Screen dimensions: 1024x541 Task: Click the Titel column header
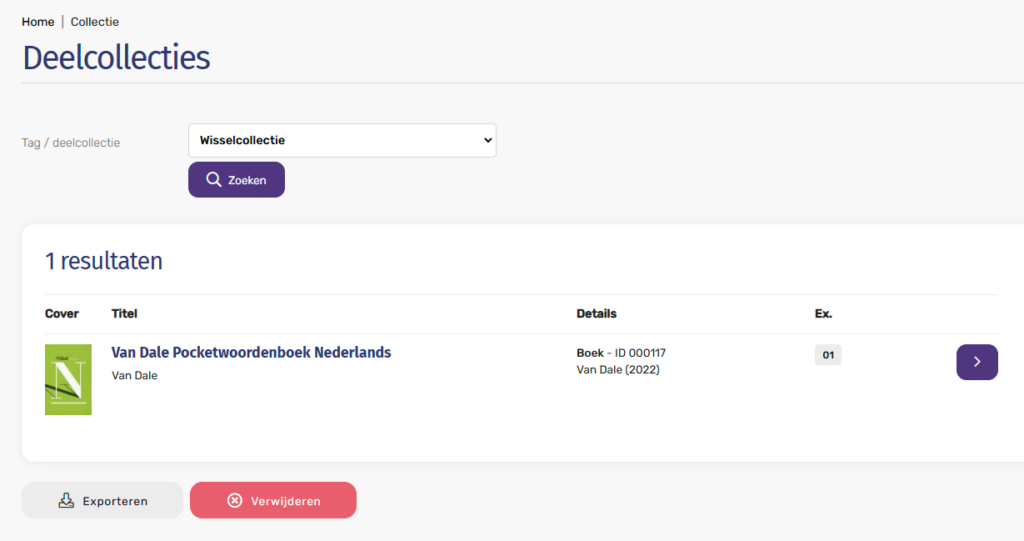124,314
